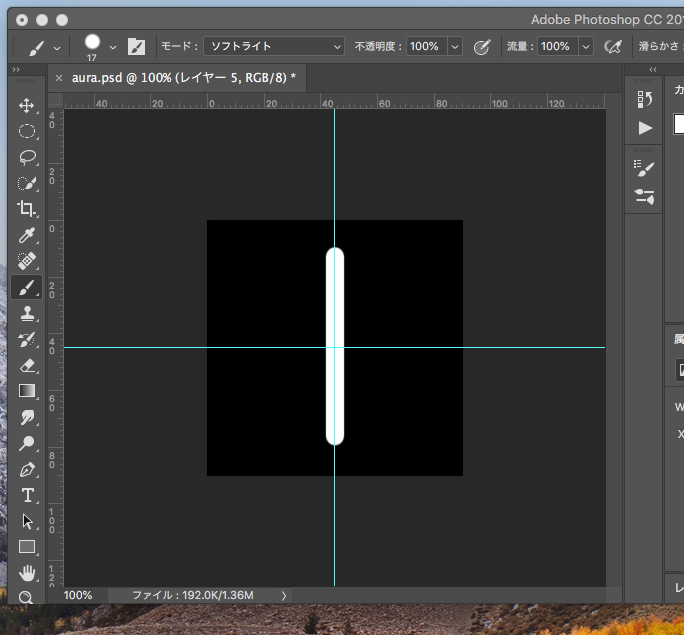Select the Healing Brush tool

click(27, 261)
